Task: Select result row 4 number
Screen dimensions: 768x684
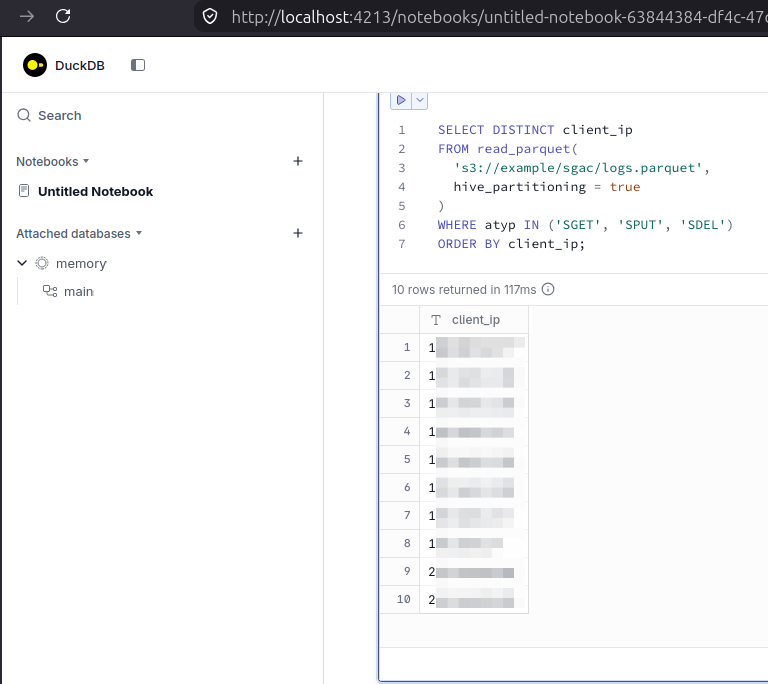Action: [x=407, y=431]
